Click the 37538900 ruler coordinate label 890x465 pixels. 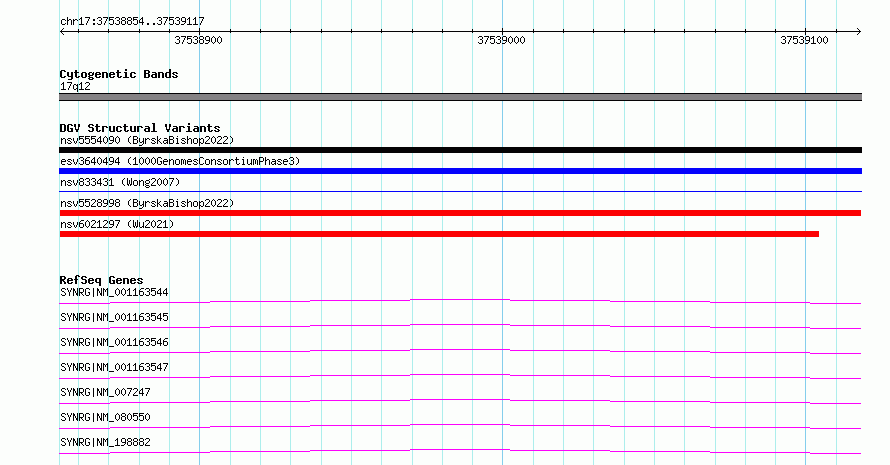[198, 40]
